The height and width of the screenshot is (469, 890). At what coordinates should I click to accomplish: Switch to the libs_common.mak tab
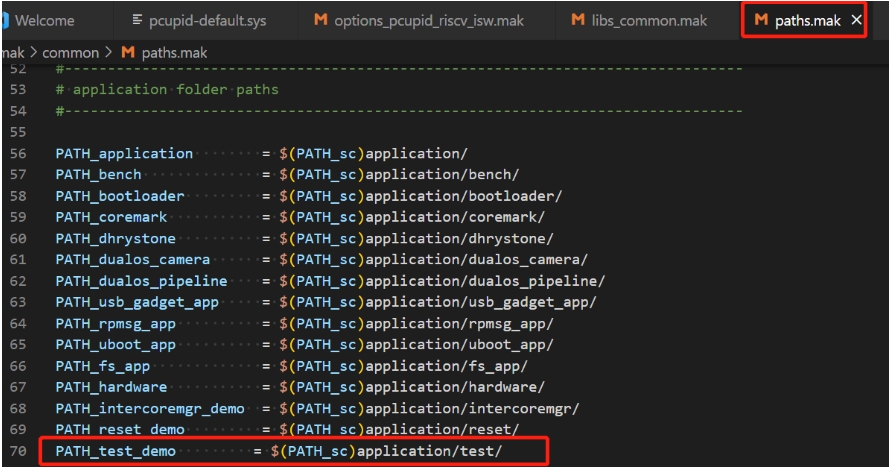coord(650,20)
